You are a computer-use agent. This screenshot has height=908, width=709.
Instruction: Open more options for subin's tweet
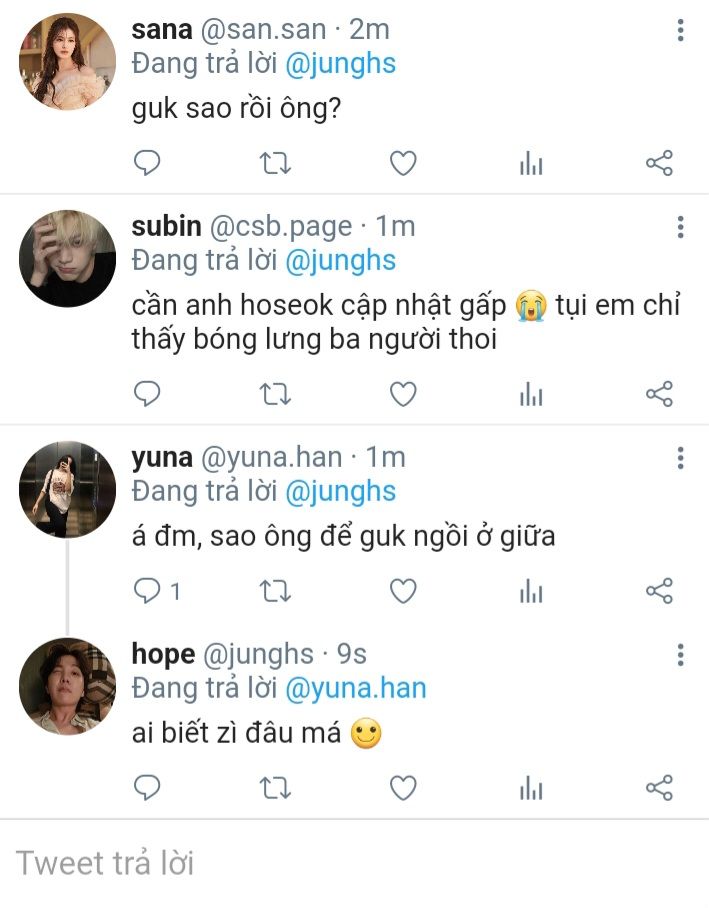click(680, 227)
